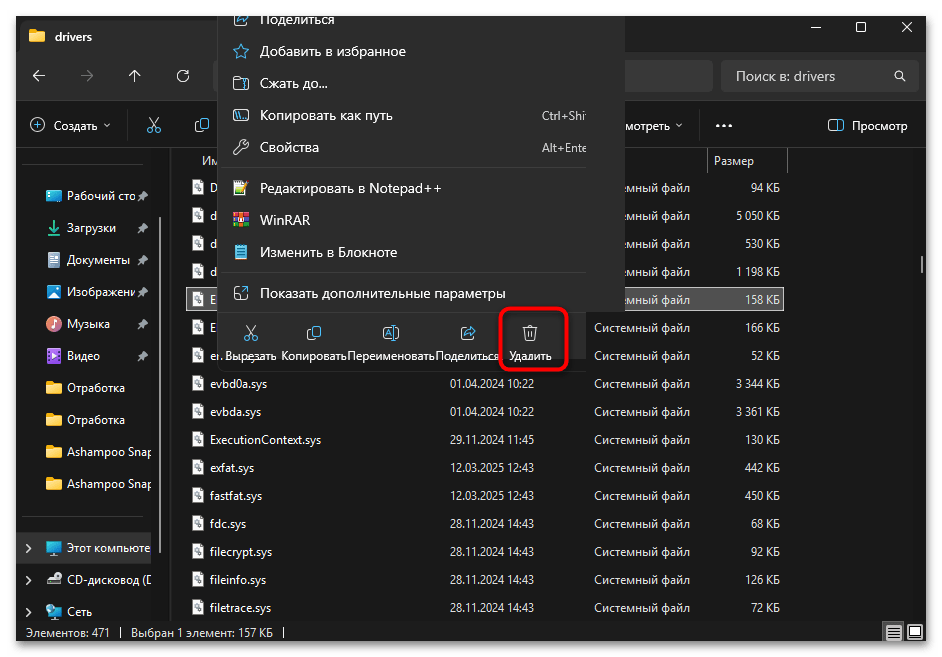Click the Cut (Вырезать) scissors in context menu
942x657 pixels.
click(x=251, y=333)
